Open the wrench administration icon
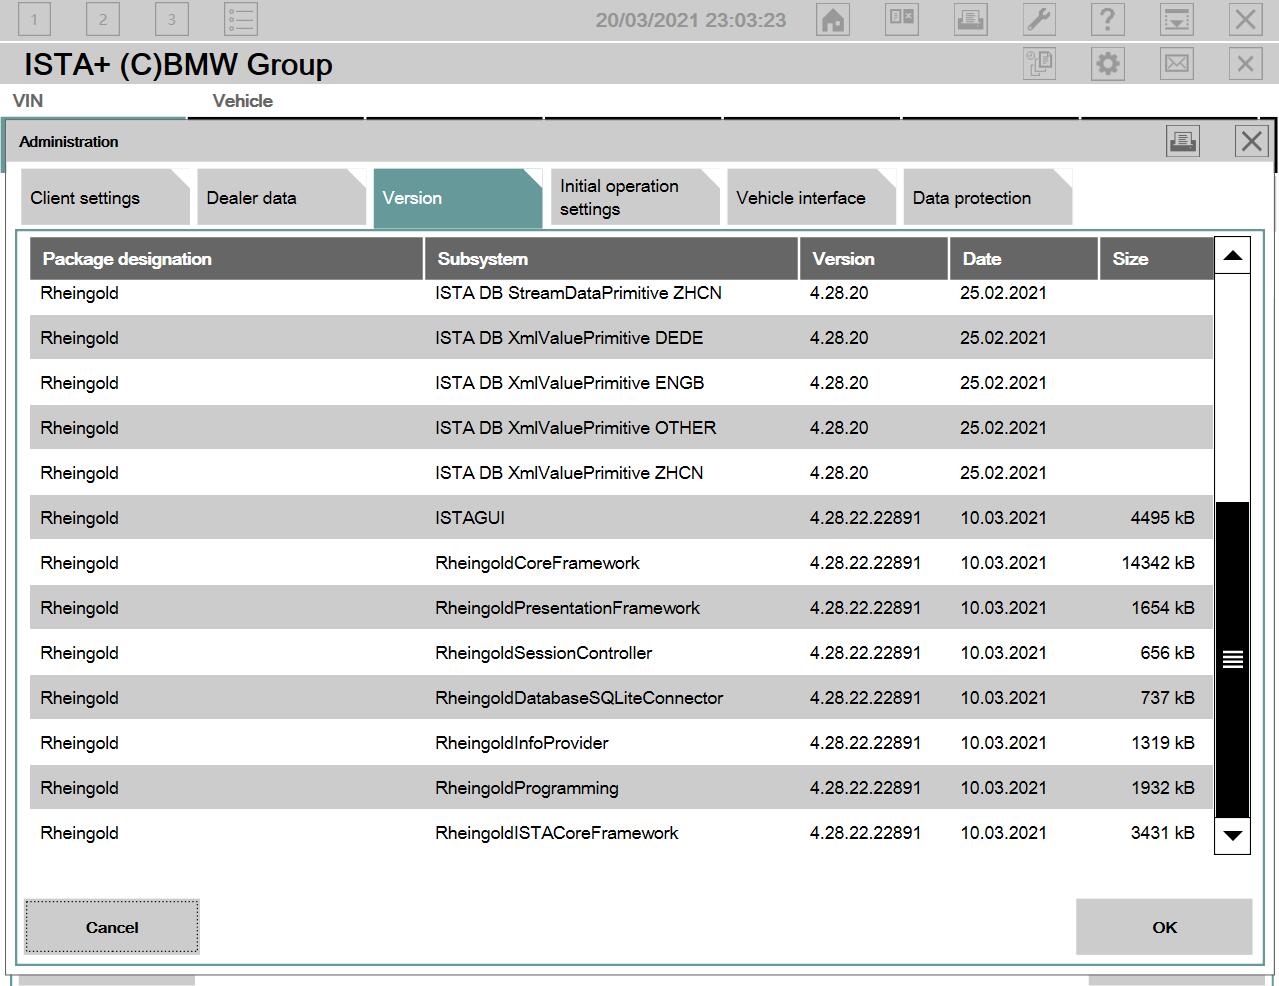This screenshot has width=1279, height=986. coord(1039,19)
